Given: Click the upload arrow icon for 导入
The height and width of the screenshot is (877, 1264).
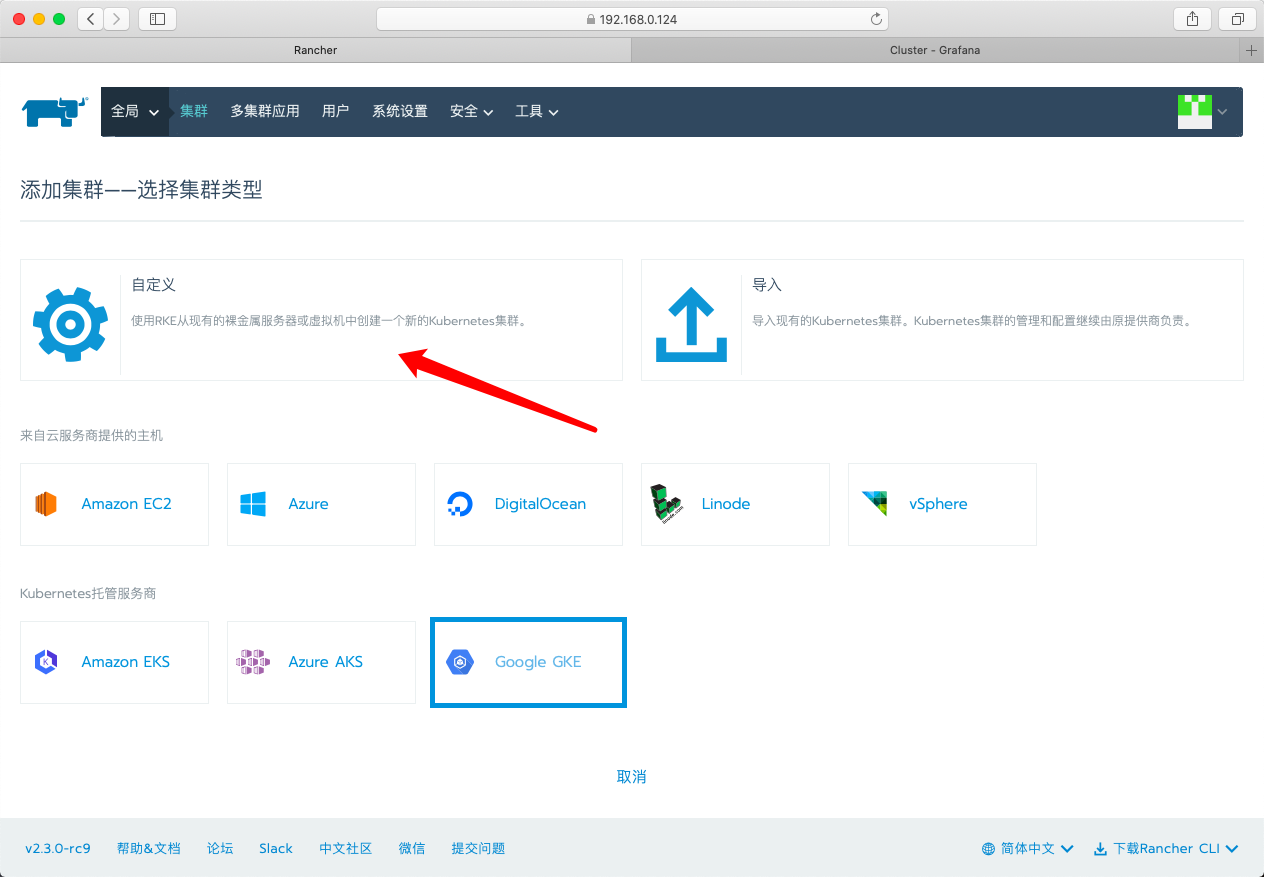Looking at the screenshot, I should tap(691, 324).
